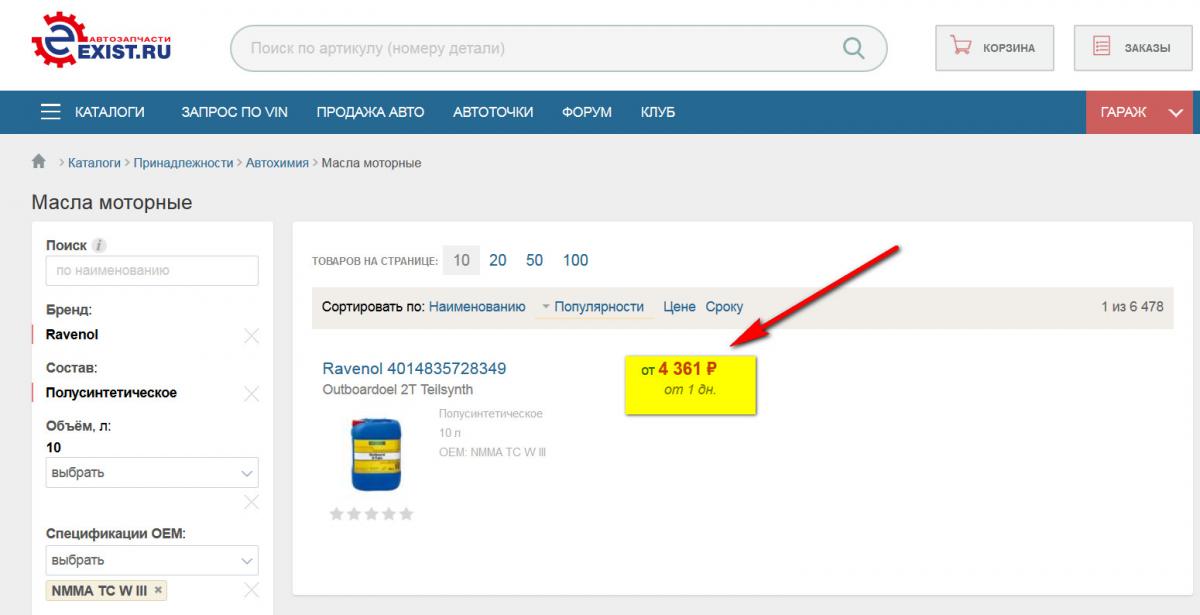Click the search info tooltip icon
The image size is (1200, 615).
[99, 245]
